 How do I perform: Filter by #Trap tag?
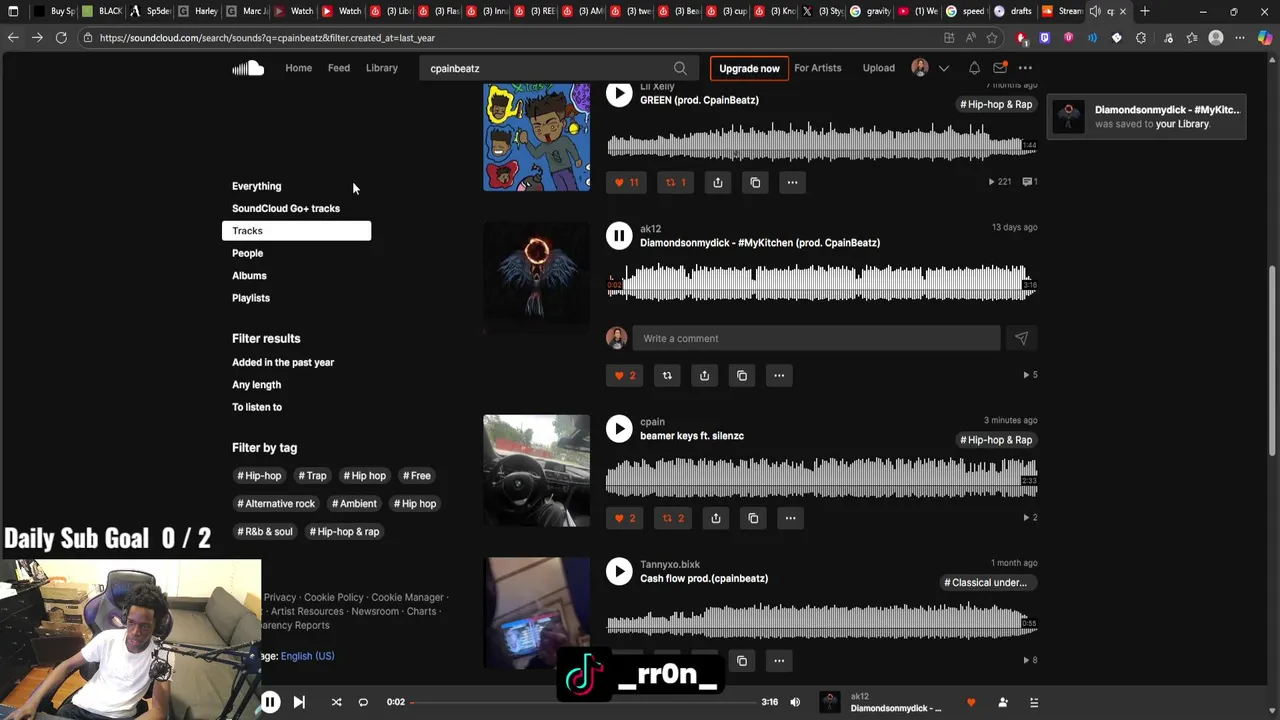(x=312, y=476)
